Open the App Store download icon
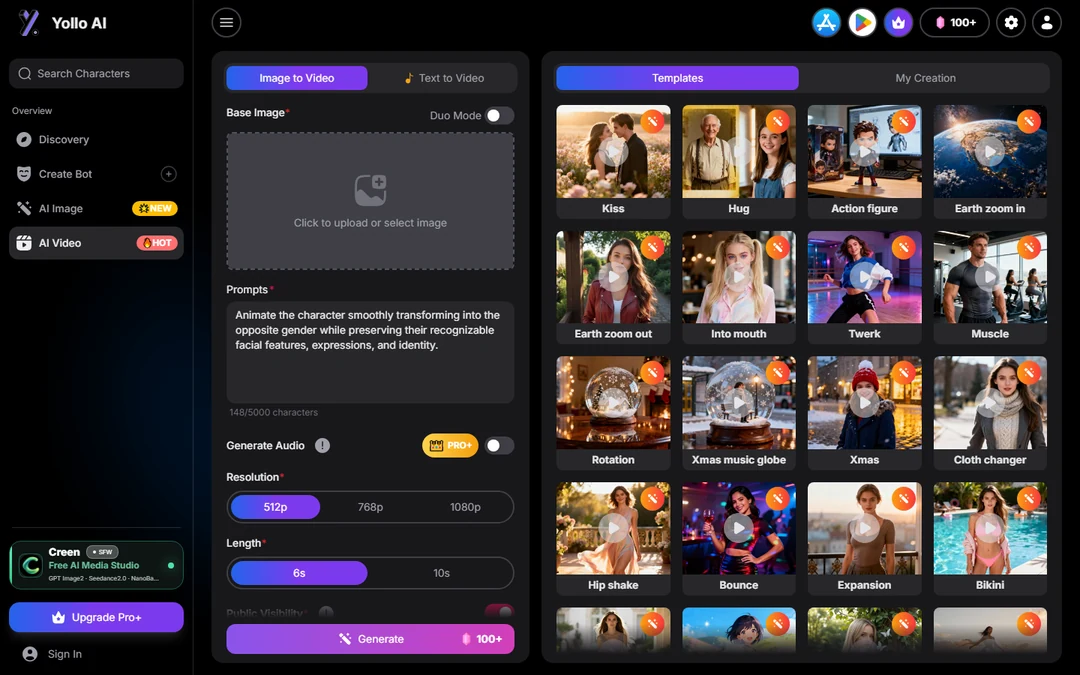The image size is (1080, 675). pyautogui.click(x=826, y=23)
